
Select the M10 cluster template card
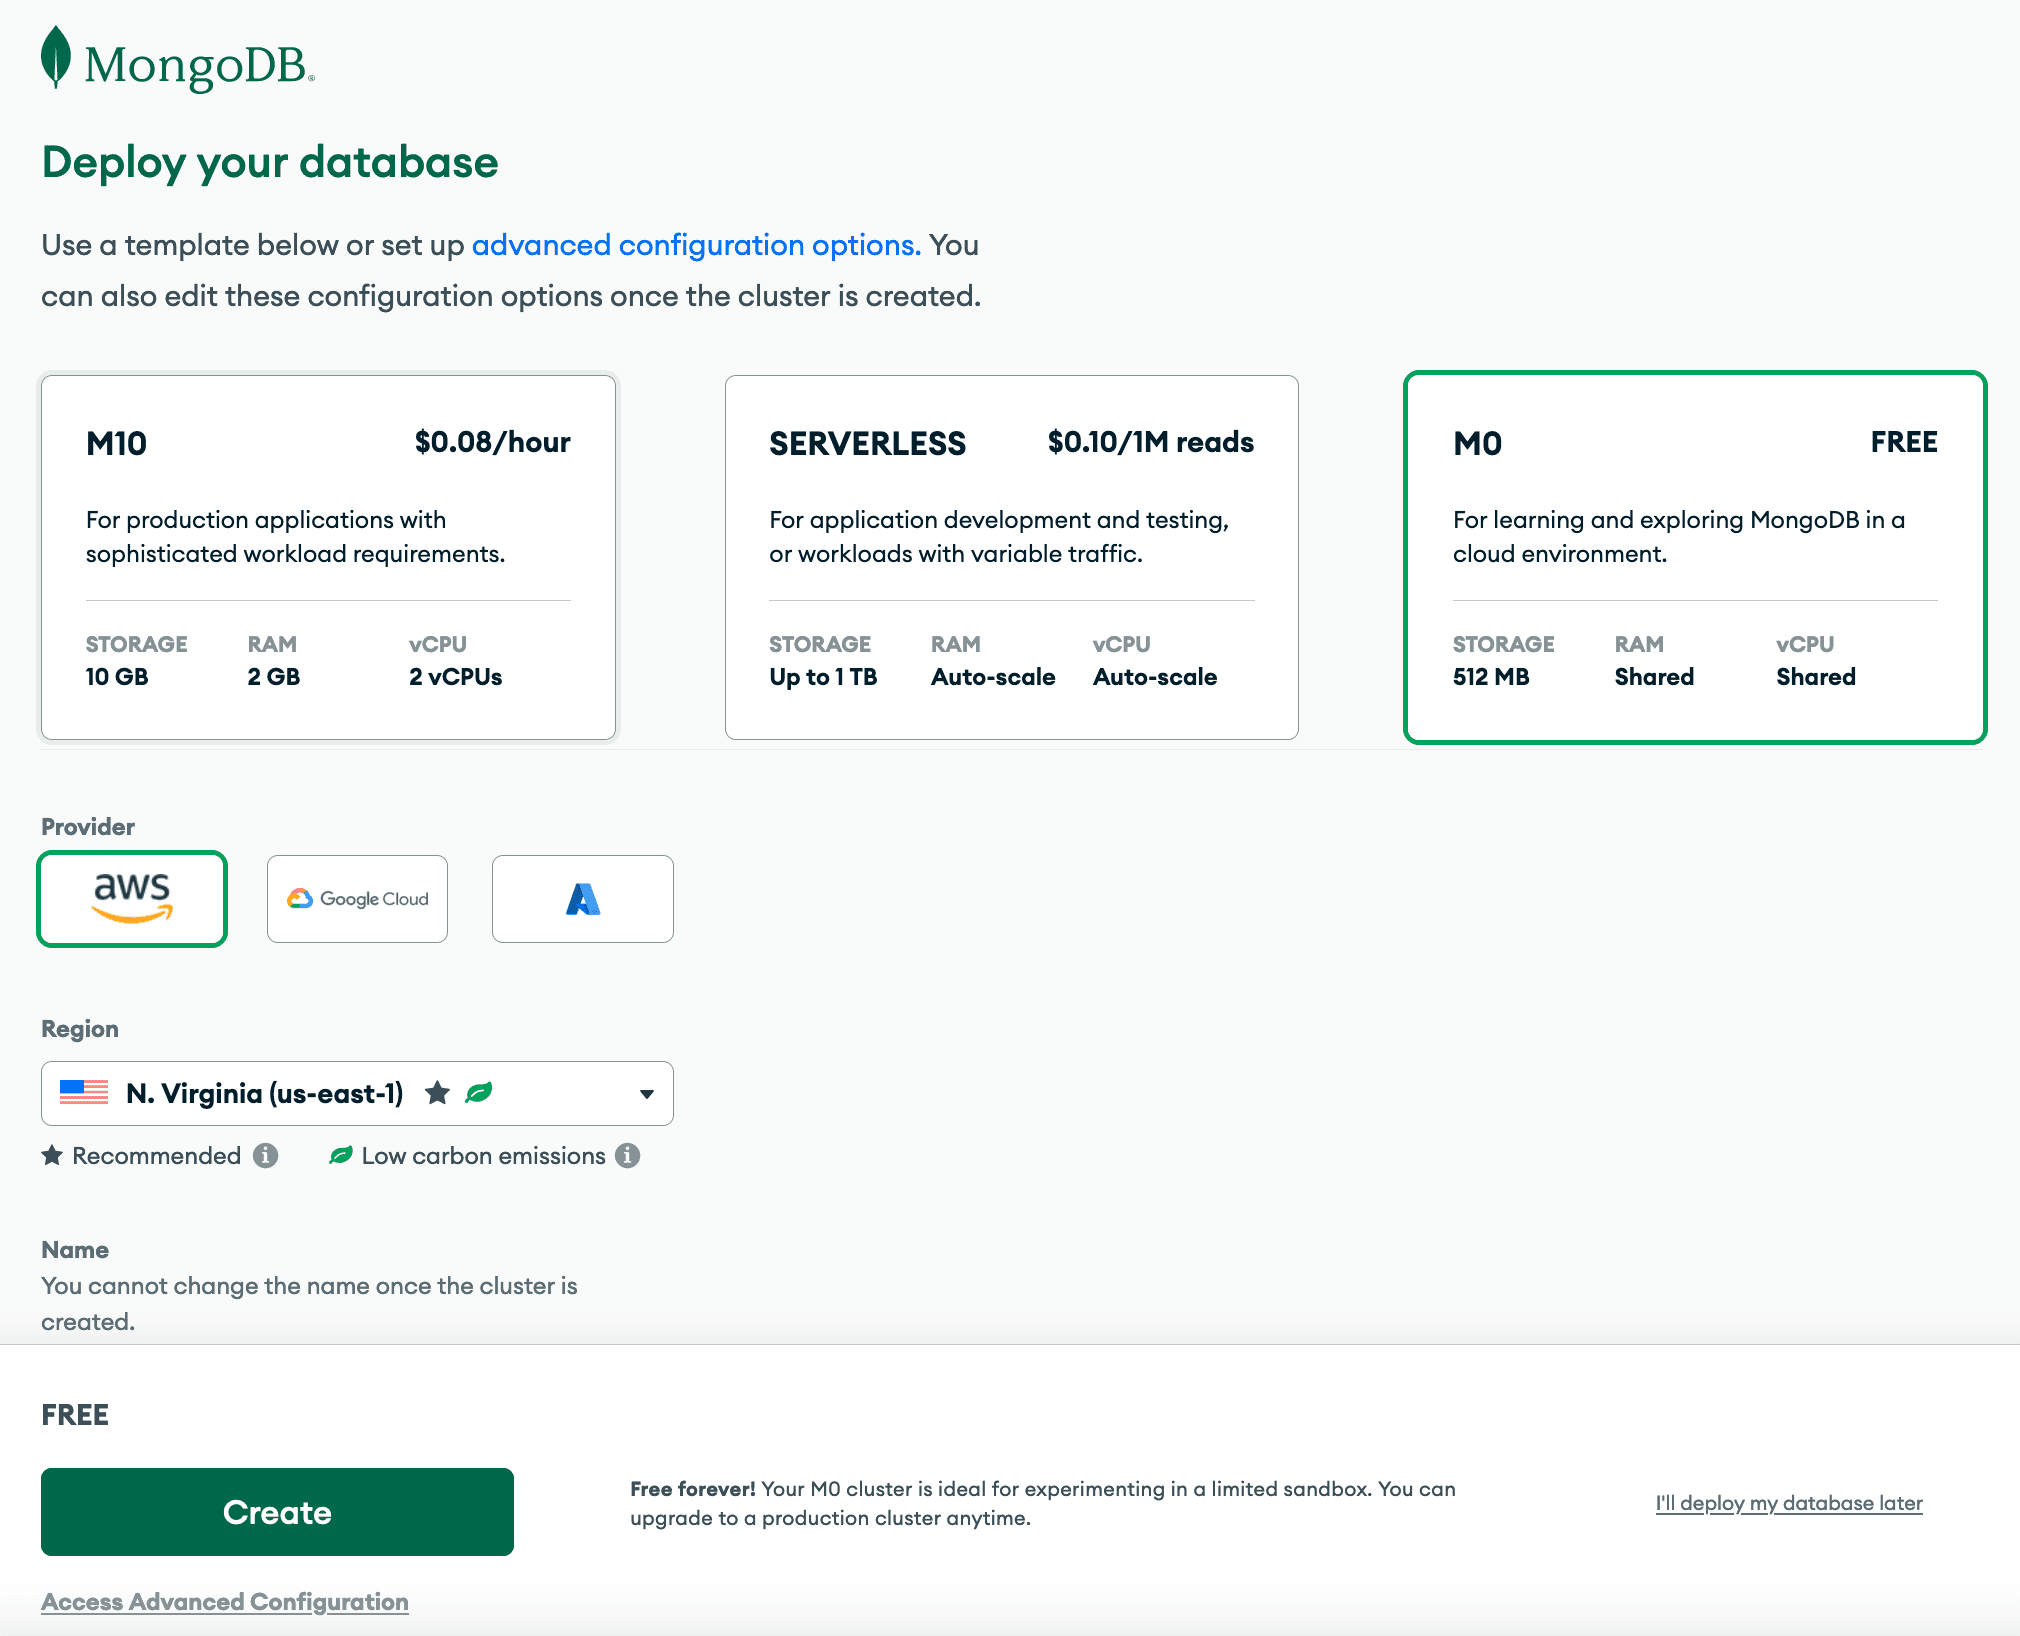pos(328,557)
